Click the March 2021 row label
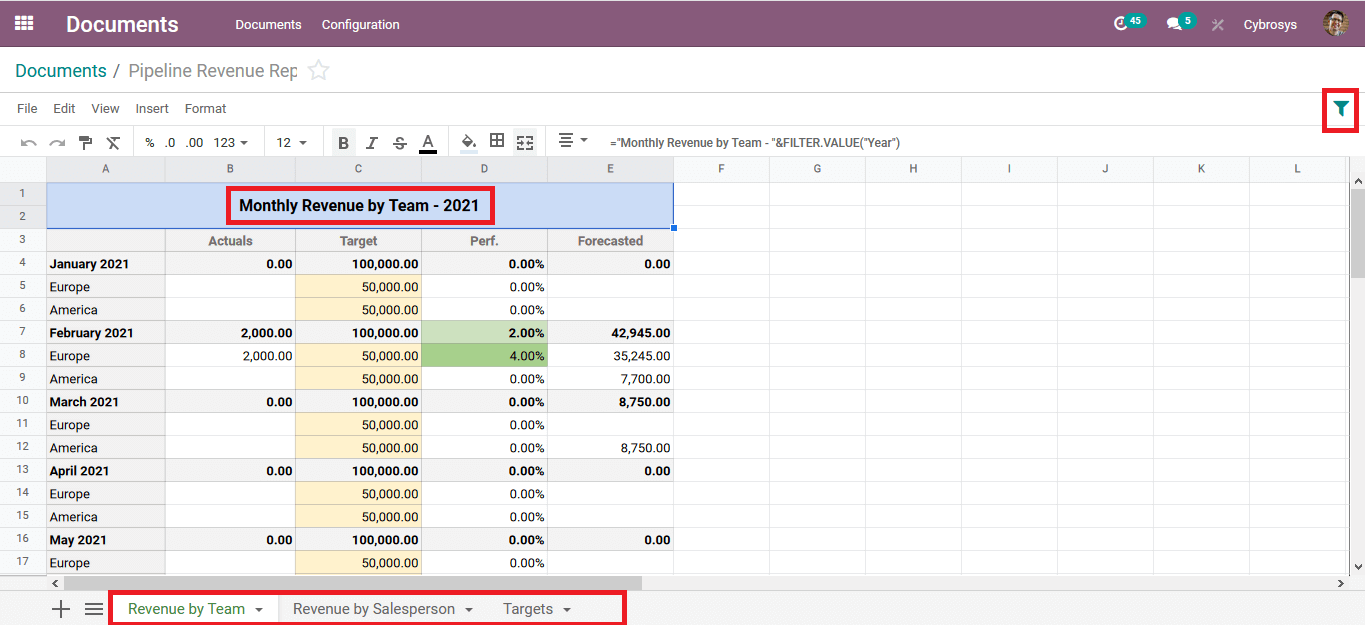The image size is (1365, 625). click(106, 401)
